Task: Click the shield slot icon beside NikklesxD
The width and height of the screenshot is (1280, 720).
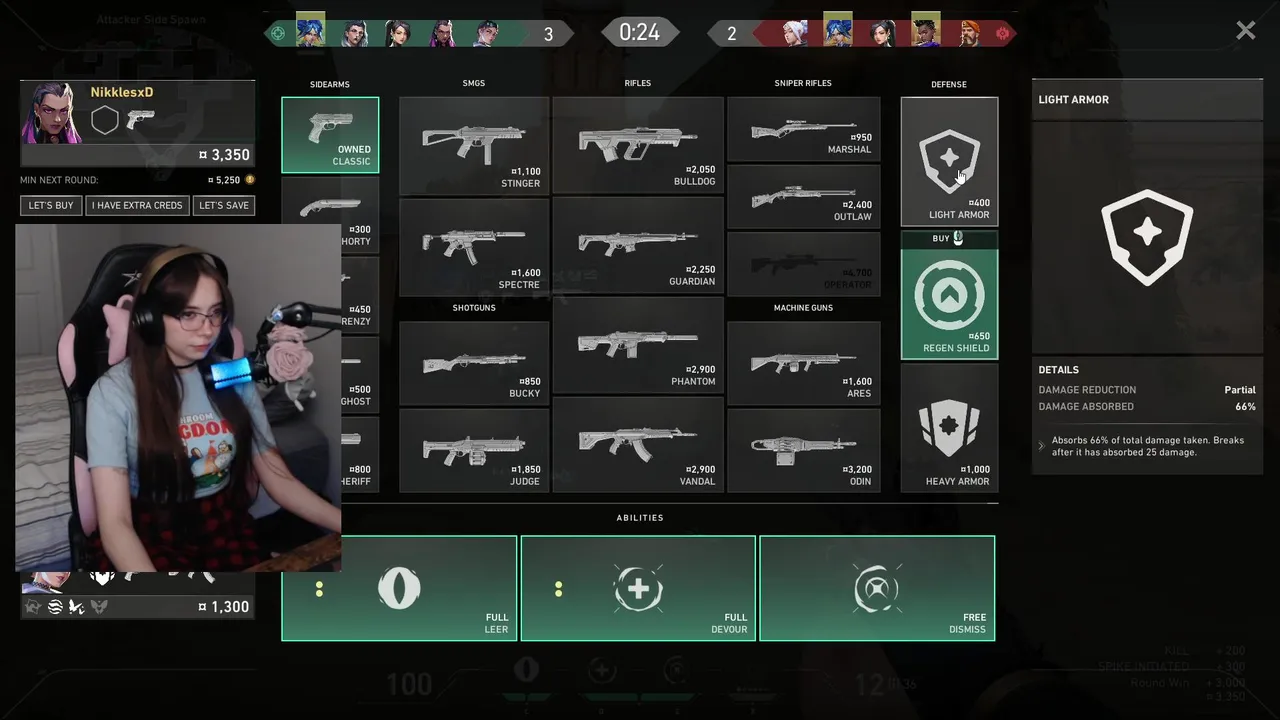Action: coord(105,121)
